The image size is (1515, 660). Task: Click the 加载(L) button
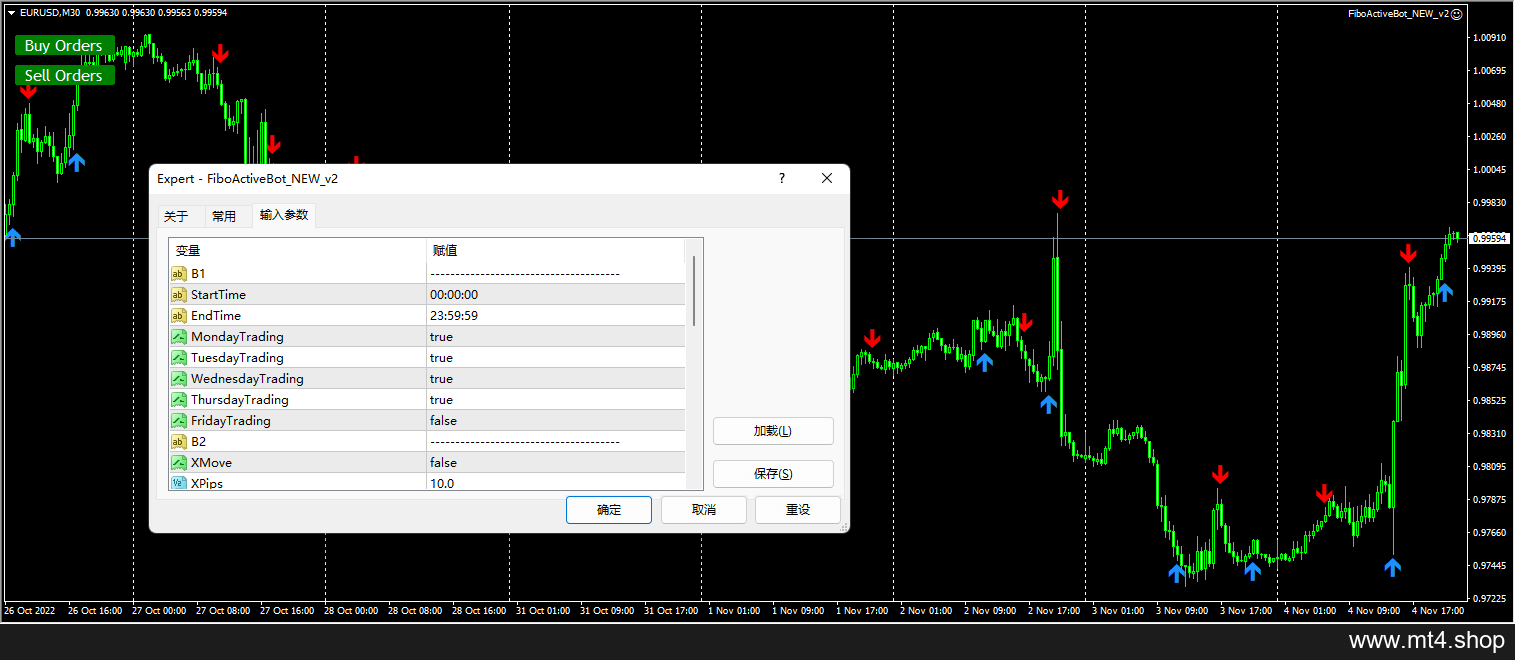[x=773, y=431]
